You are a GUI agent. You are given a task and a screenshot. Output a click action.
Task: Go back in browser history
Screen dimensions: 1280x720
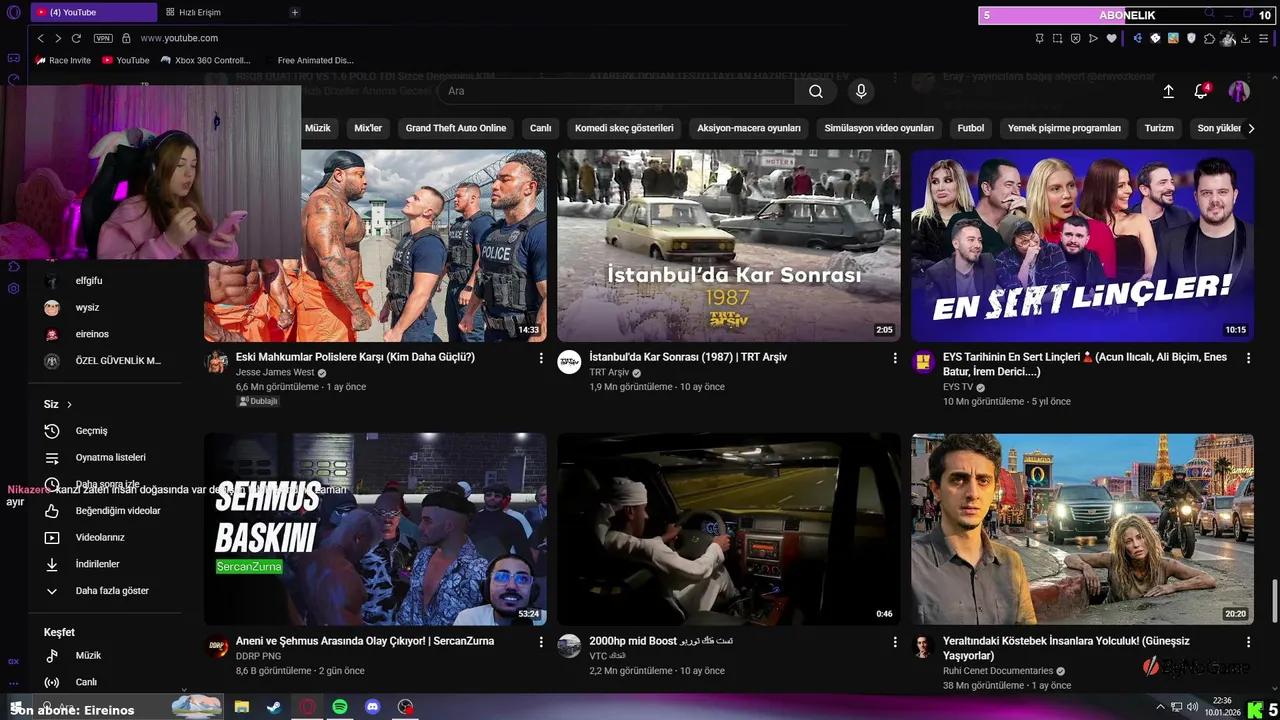click(x=41, y=38)
